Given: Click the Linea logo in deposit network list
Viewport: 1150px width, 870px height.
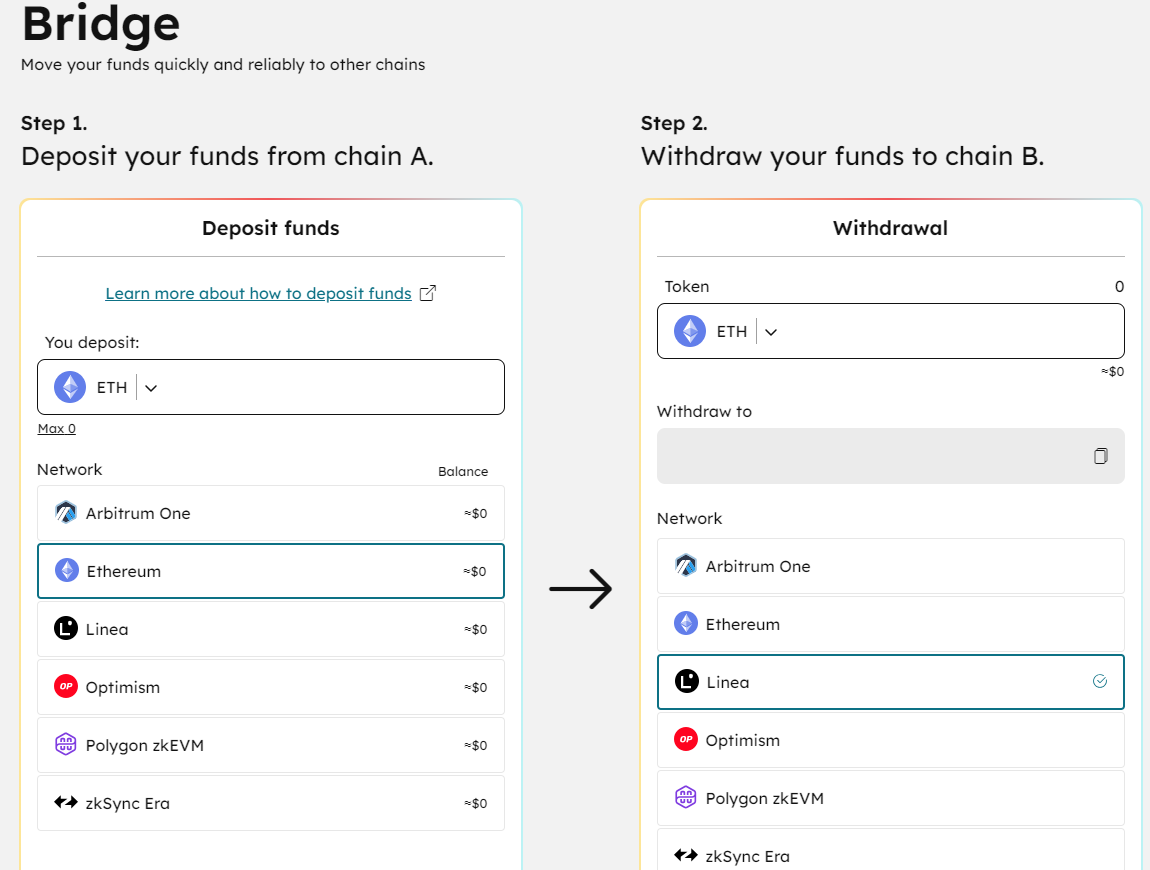Looking at the screenshot, I should pyautogui.click(x=66, y=629).
